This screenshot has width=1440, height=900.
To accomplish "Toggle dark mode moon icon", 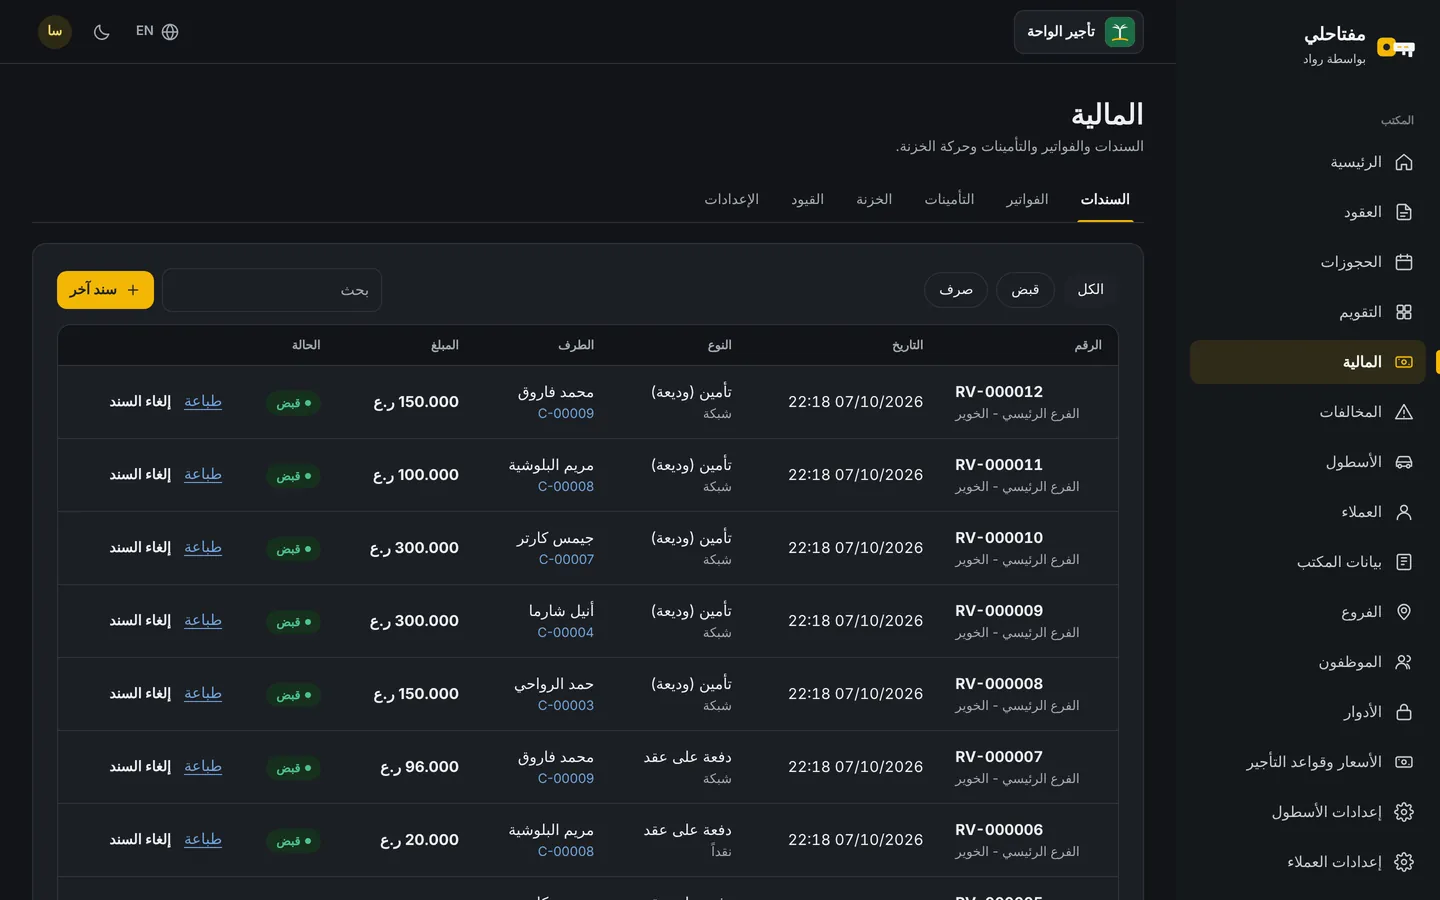I will pyautogui.click(x=101, y=32).
